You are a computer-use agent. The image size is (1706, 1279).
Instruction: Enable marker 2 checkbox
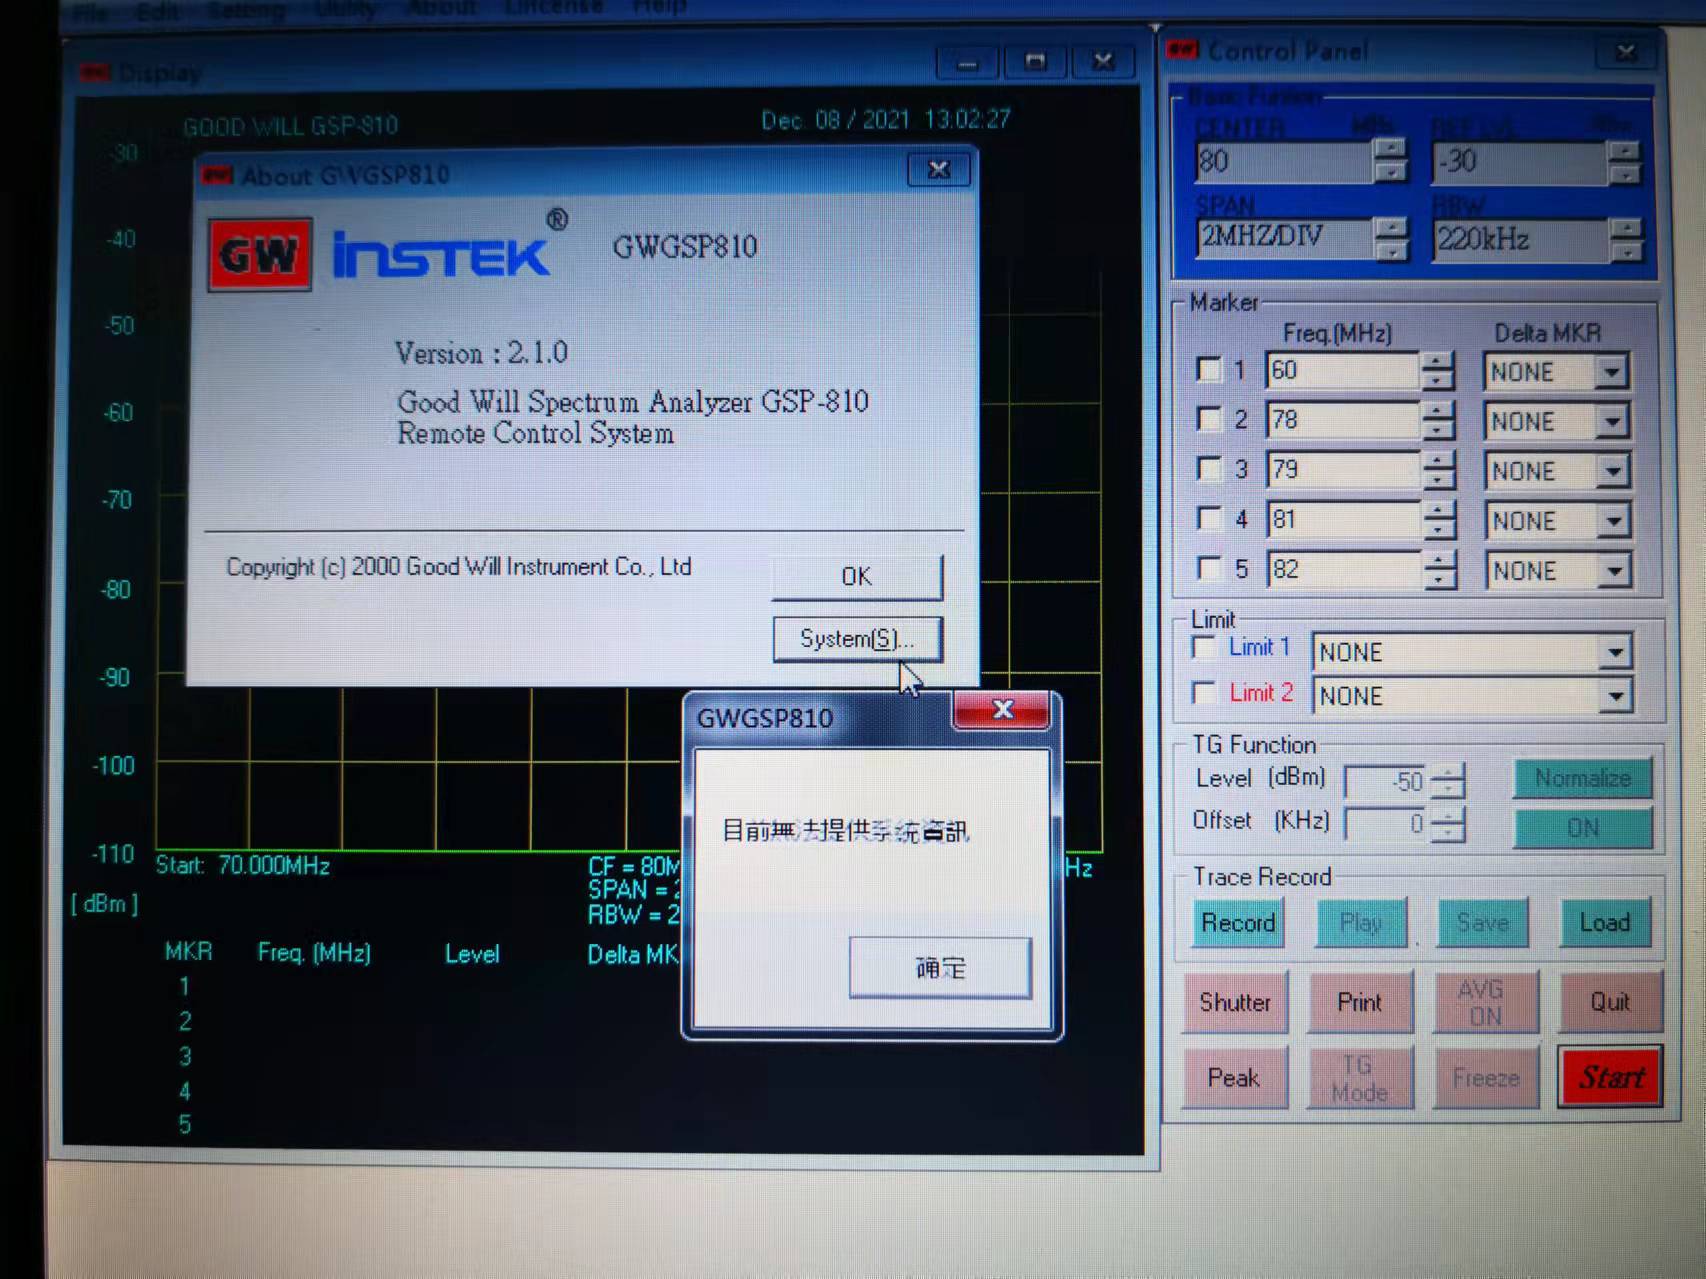coord(1209,419)
